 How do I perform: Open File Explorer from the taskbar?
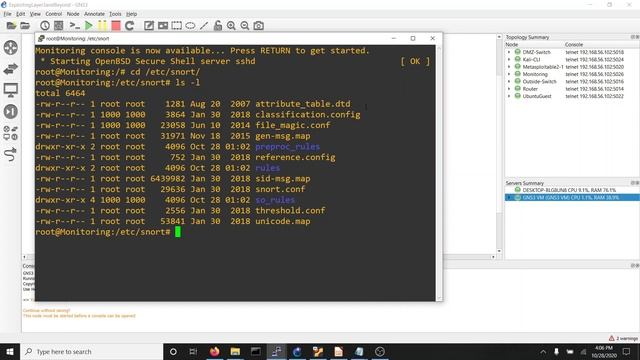click(235, 351)
